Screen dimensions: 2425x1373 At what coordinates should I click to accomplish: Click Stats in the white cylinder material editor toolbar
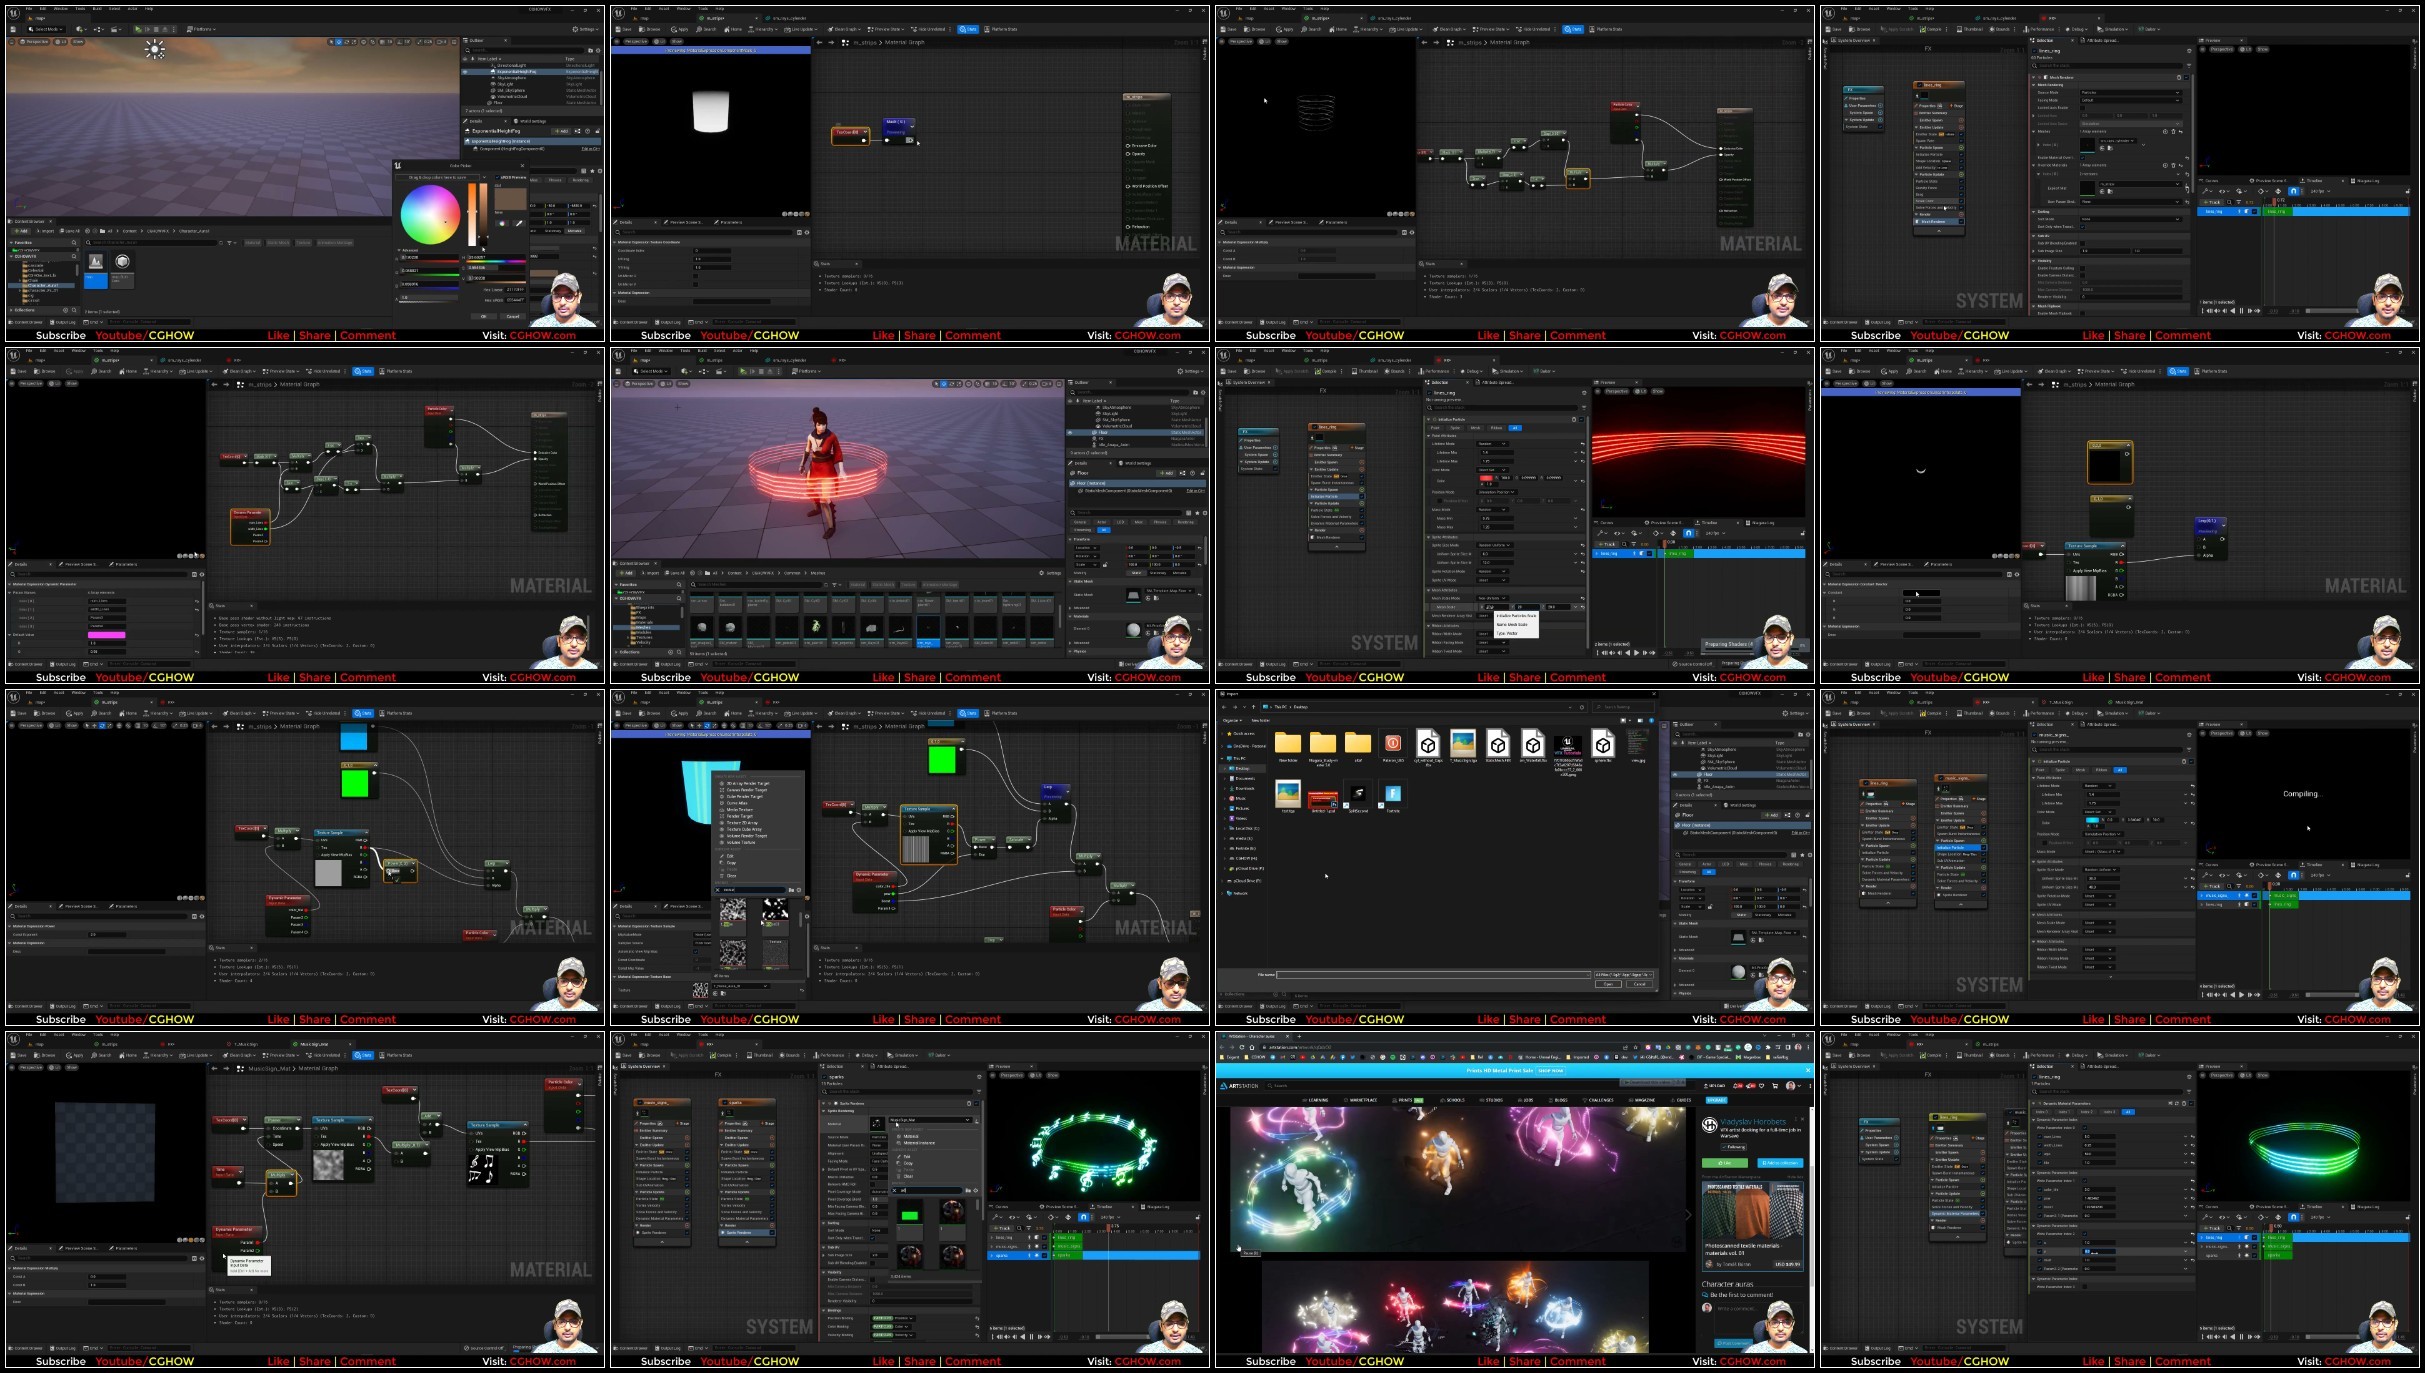click(968, 29)
